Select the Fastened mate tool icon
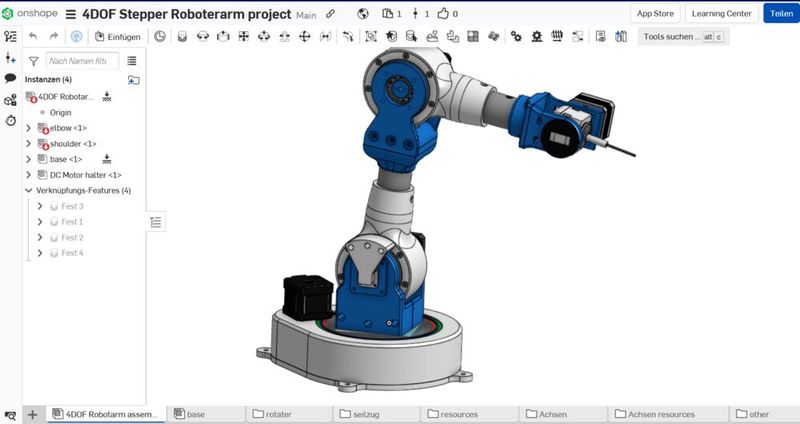 [x=182, y=36]
